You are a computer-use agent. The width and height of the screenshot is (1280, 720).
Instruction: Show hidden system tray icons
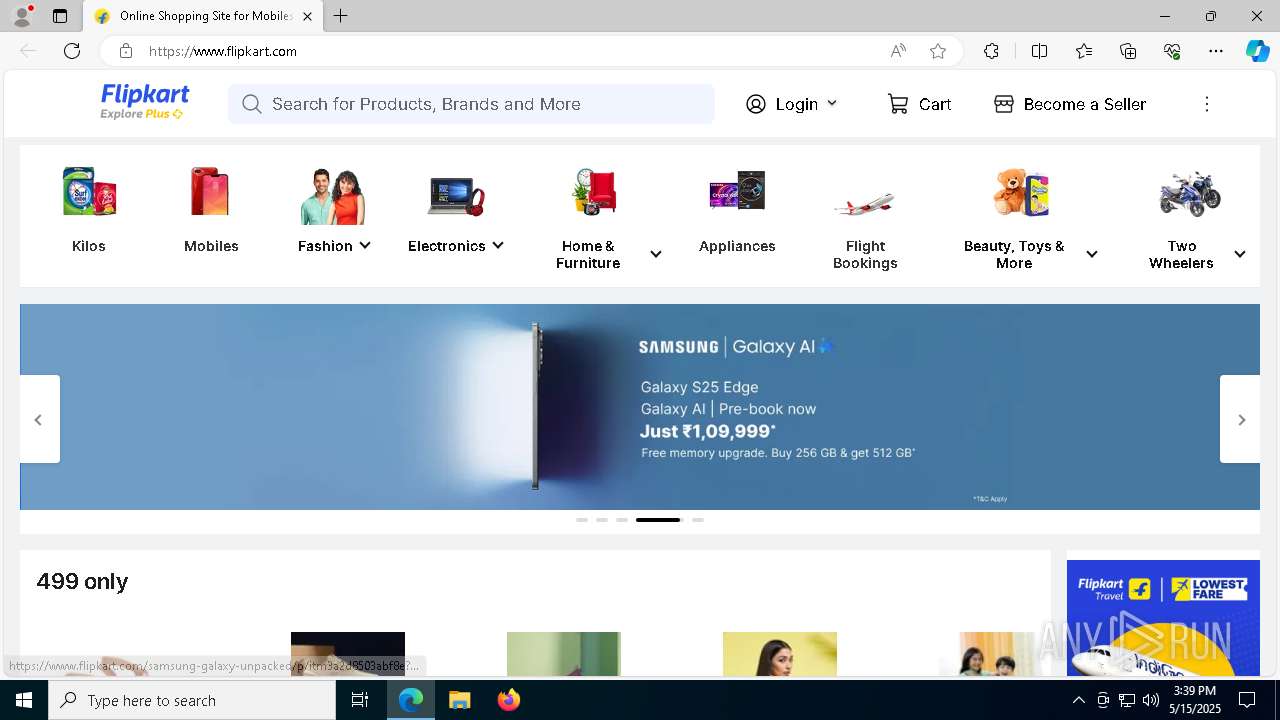point(1078,700)
